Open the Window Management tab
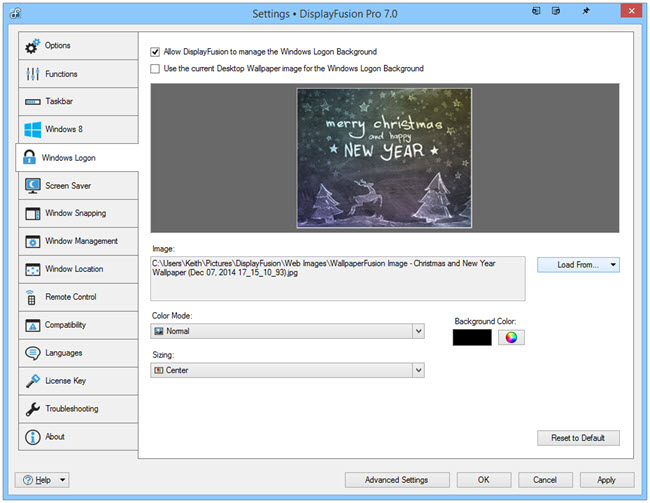The width and height of the screenshot is (650, 503). 78,241
